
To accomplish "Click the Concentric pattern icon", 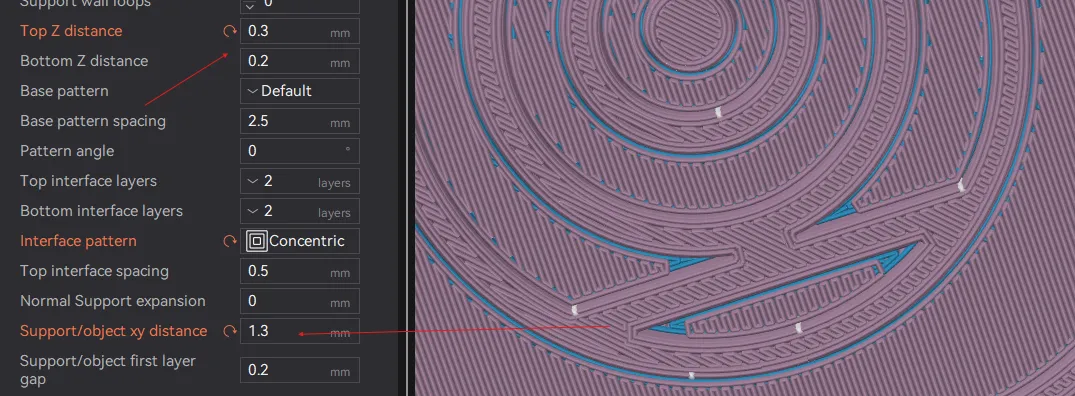I will click(257, 241).
